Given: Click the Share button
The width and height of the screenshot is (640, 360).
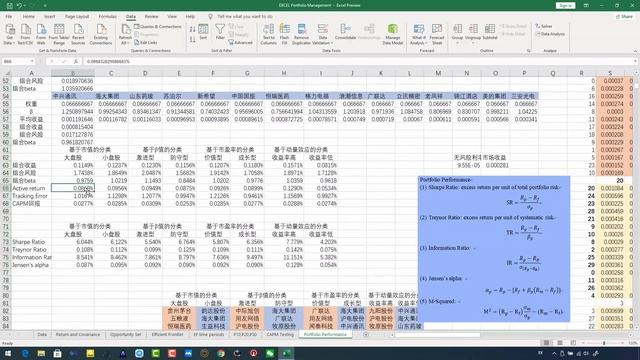Looking at the screenshot, I should point(624,17).
